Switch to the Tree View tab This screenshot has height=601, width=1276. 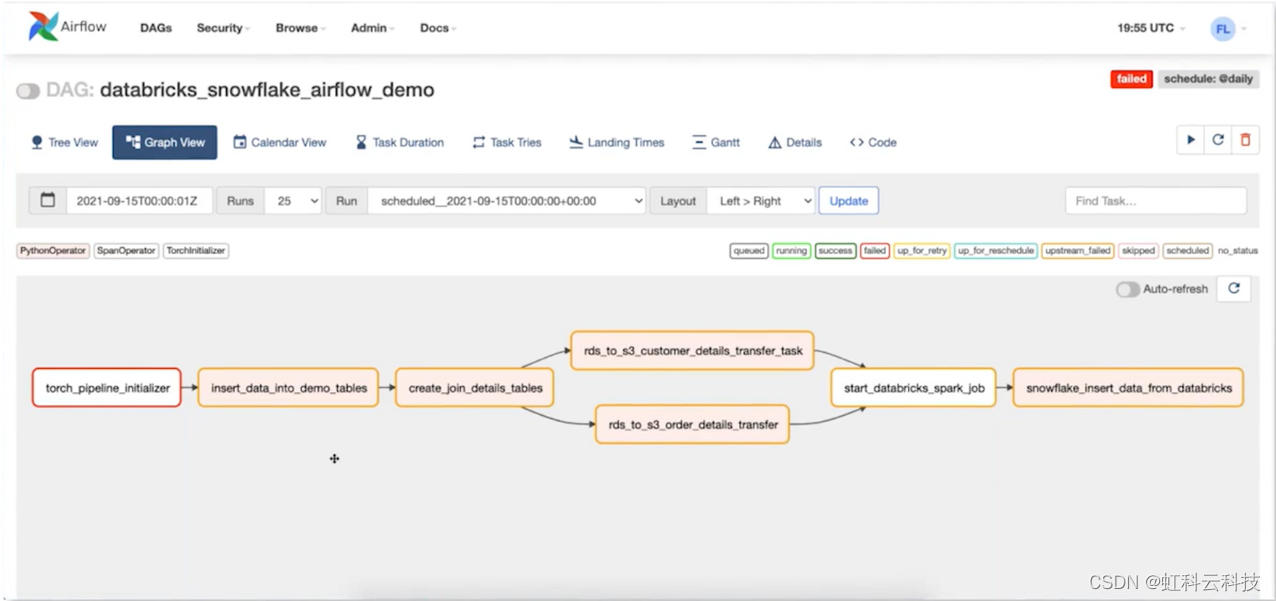tap(64, 142)
